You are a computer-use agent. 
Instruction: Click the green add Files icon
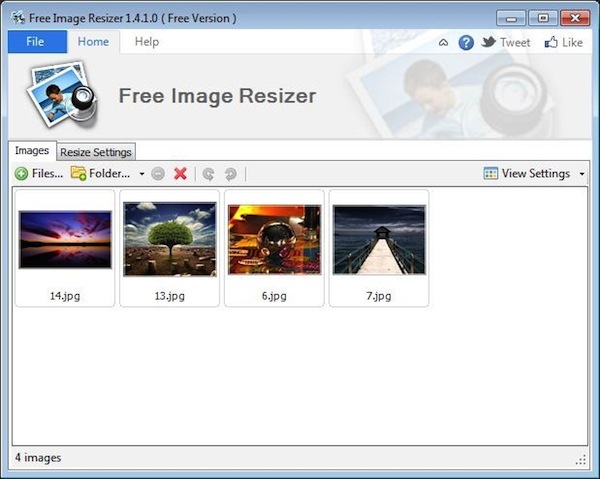click(x=21, y=174)
